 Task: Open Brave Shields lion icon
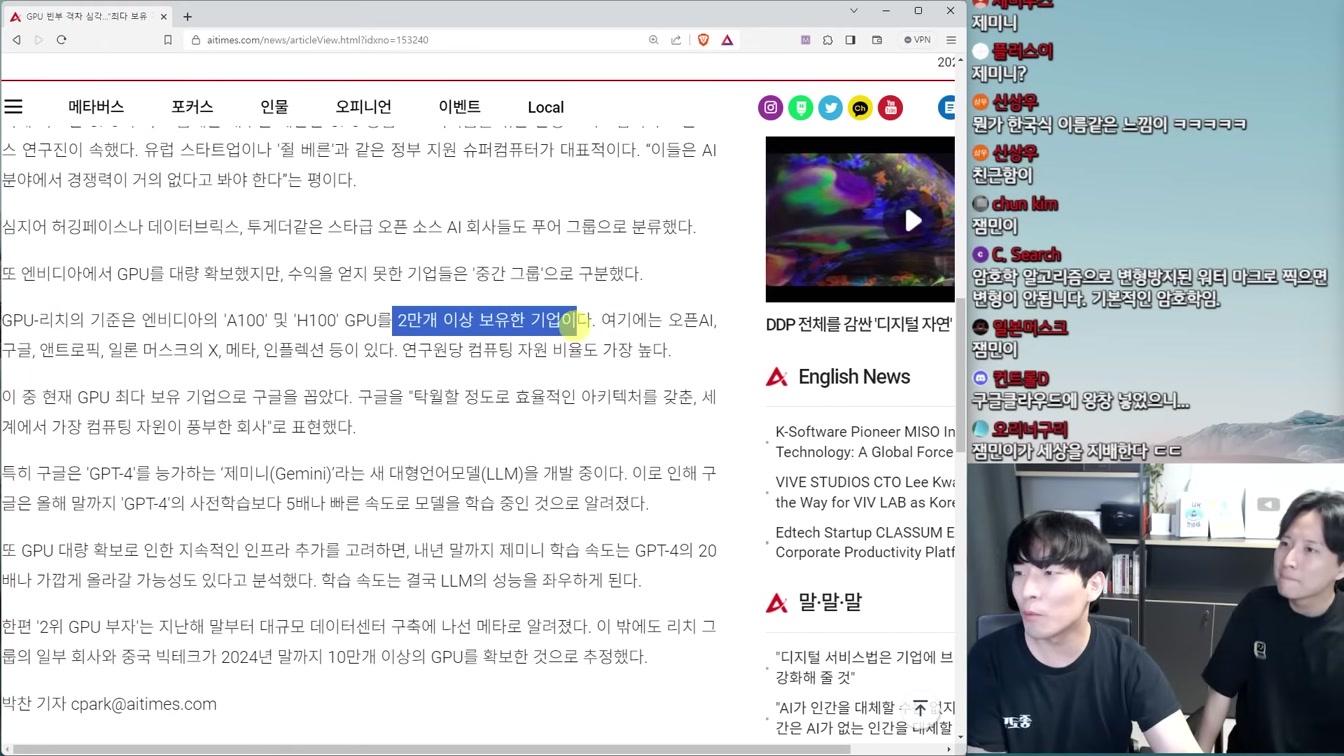[703, 40]
